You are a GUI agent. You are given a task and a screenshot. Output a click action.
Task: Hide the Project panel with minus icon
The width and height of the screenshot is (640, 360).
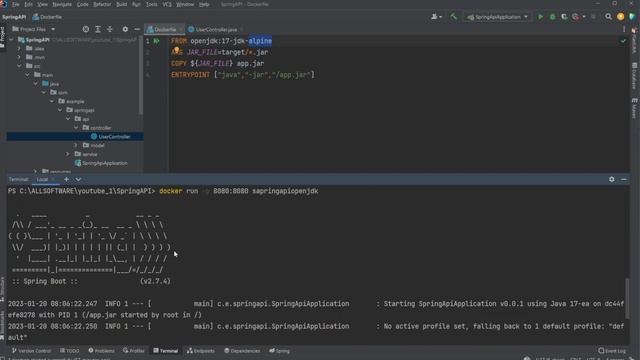(x=137, y=29)
